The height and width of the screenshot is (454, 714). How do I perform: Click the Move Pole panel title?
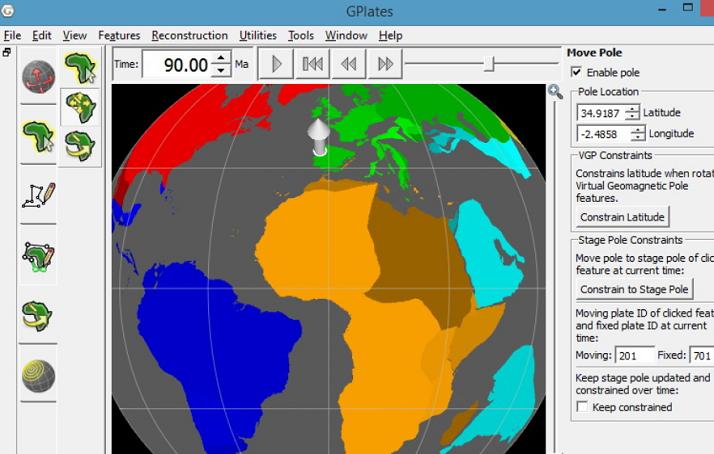click(x=594, y=53)
